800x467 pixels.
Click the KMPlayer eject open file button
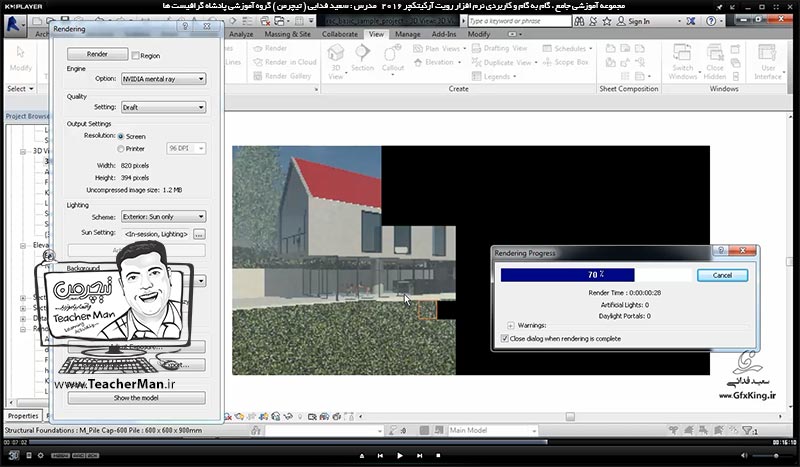pyautogui.click(x=362, y=456)
